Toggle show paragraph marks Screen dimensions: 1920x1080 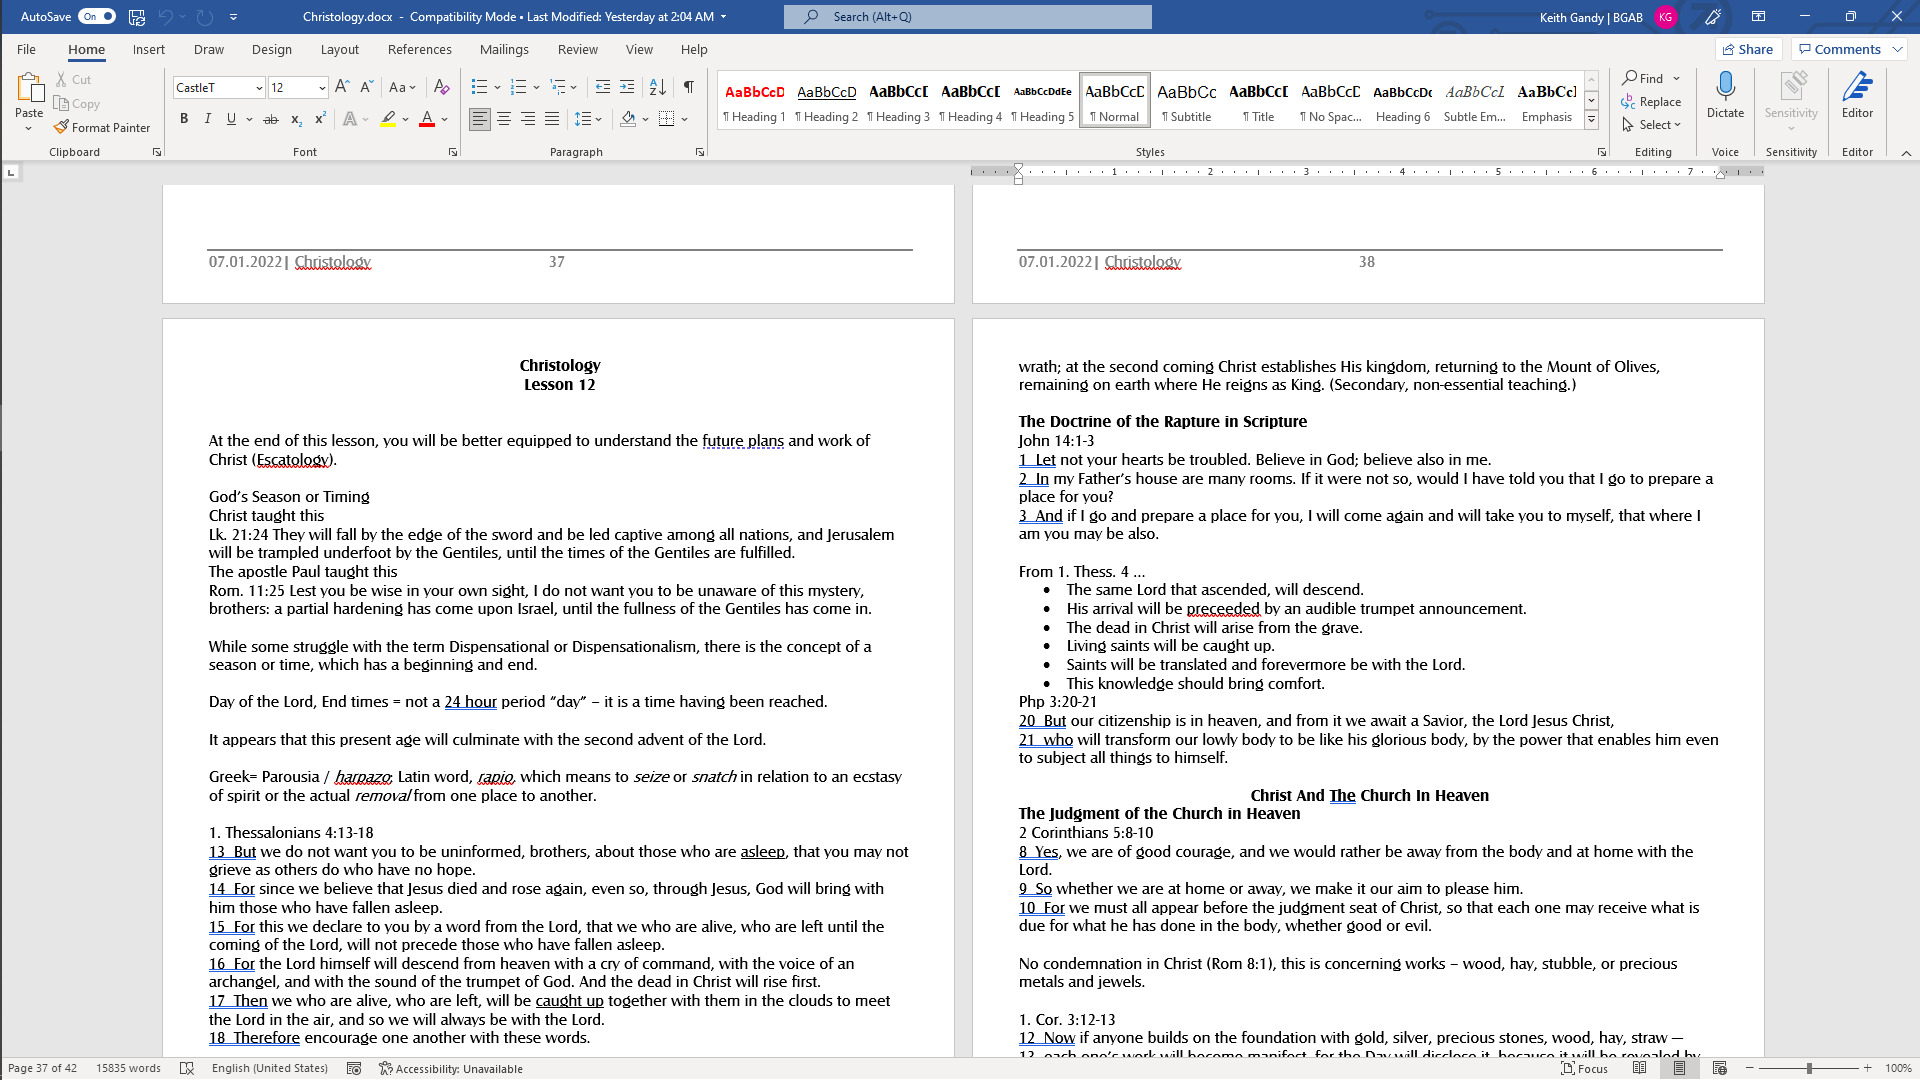[689, 87]
